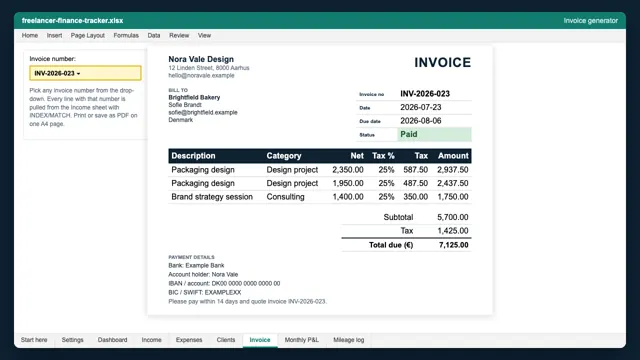
Task: Open the Review menu
Action: [179, 36]
